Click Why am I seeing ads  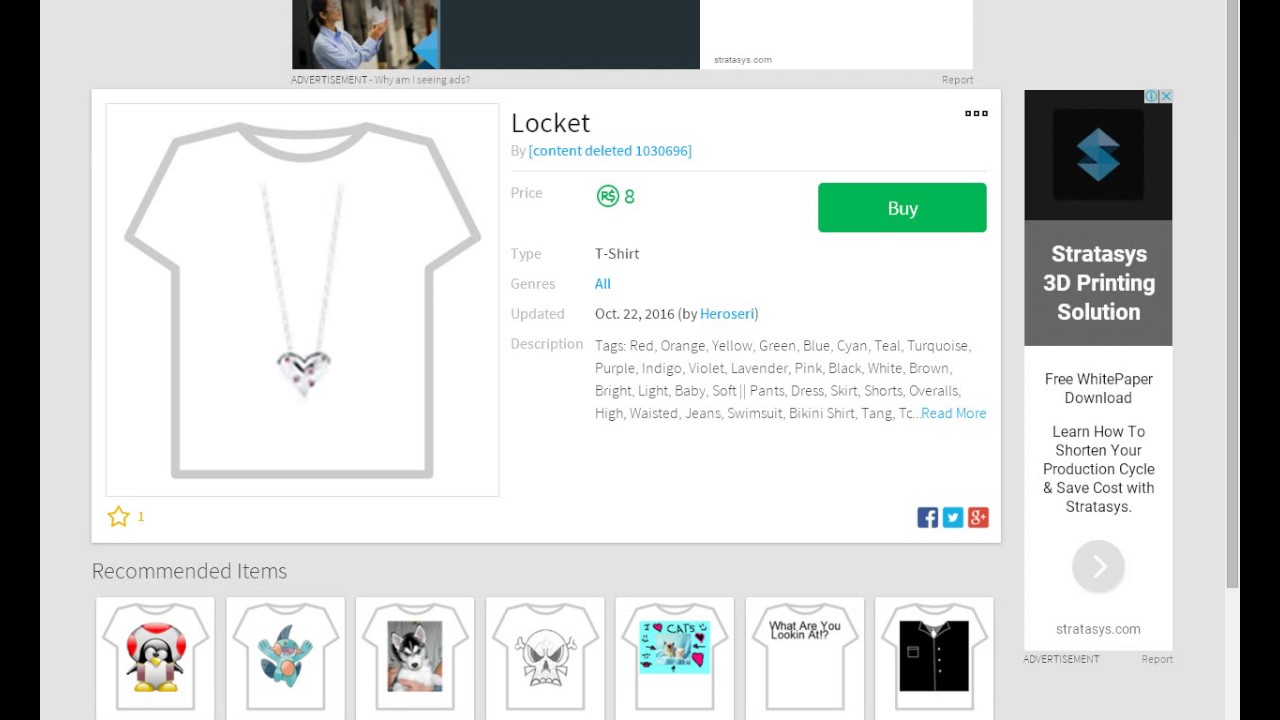422,80
